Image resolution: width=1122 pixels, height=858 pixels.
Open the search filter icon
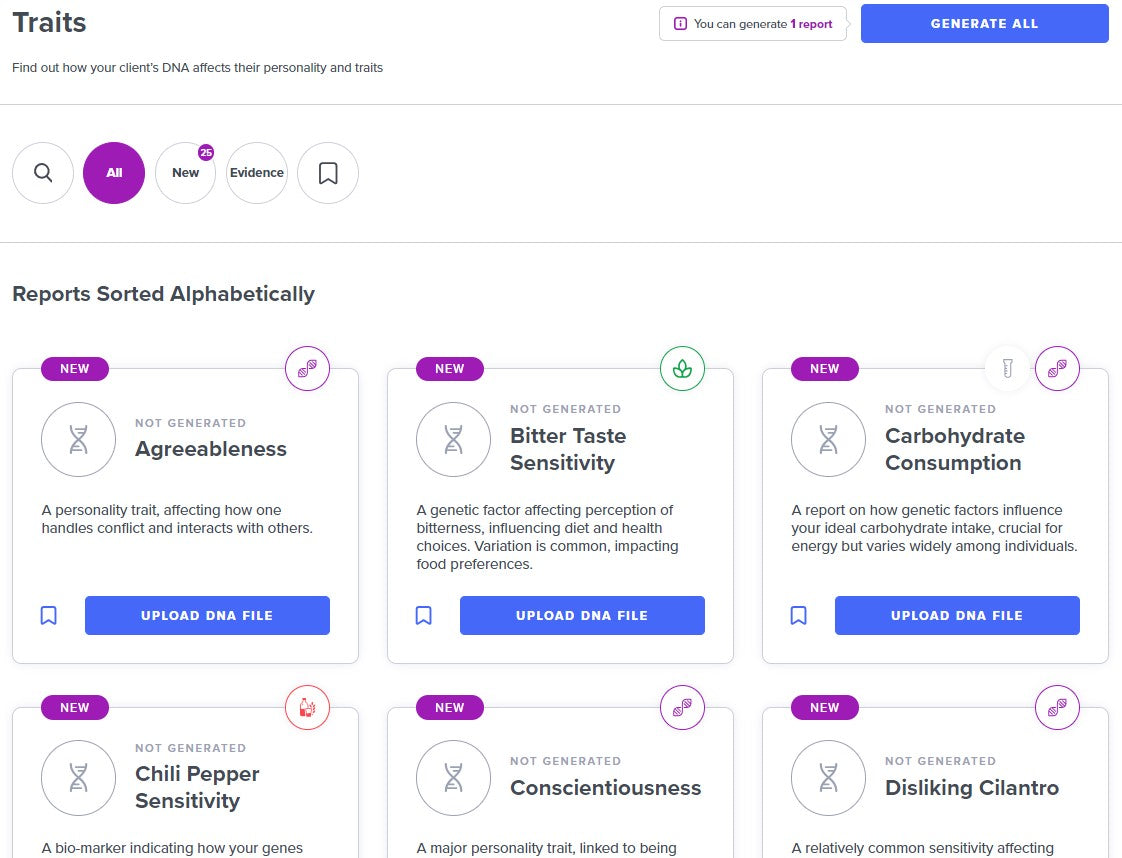(x=42, y=172)
